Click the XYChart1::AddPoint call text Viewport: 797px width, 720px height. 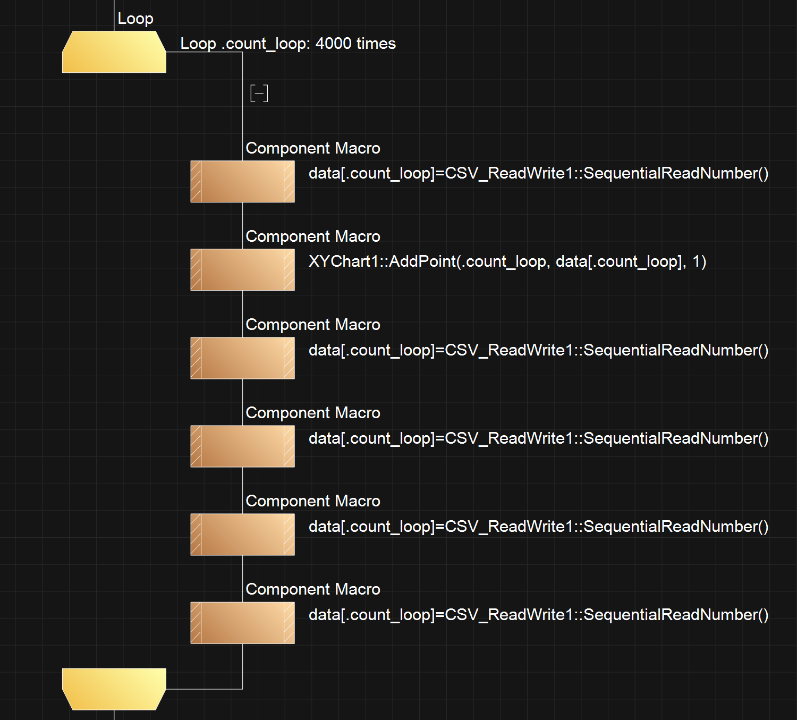pyautogui.click(x=507, y=262)
